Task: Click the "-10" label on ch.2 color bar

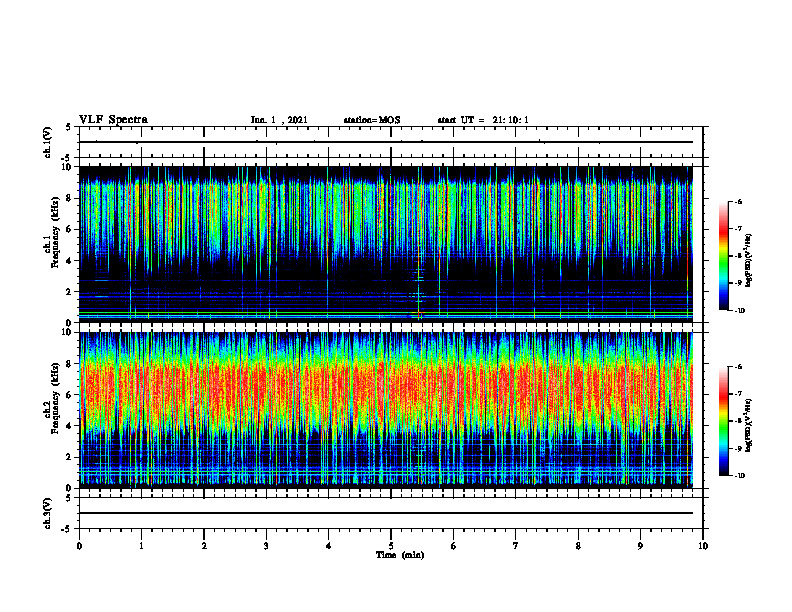Action: click(739, 476)
